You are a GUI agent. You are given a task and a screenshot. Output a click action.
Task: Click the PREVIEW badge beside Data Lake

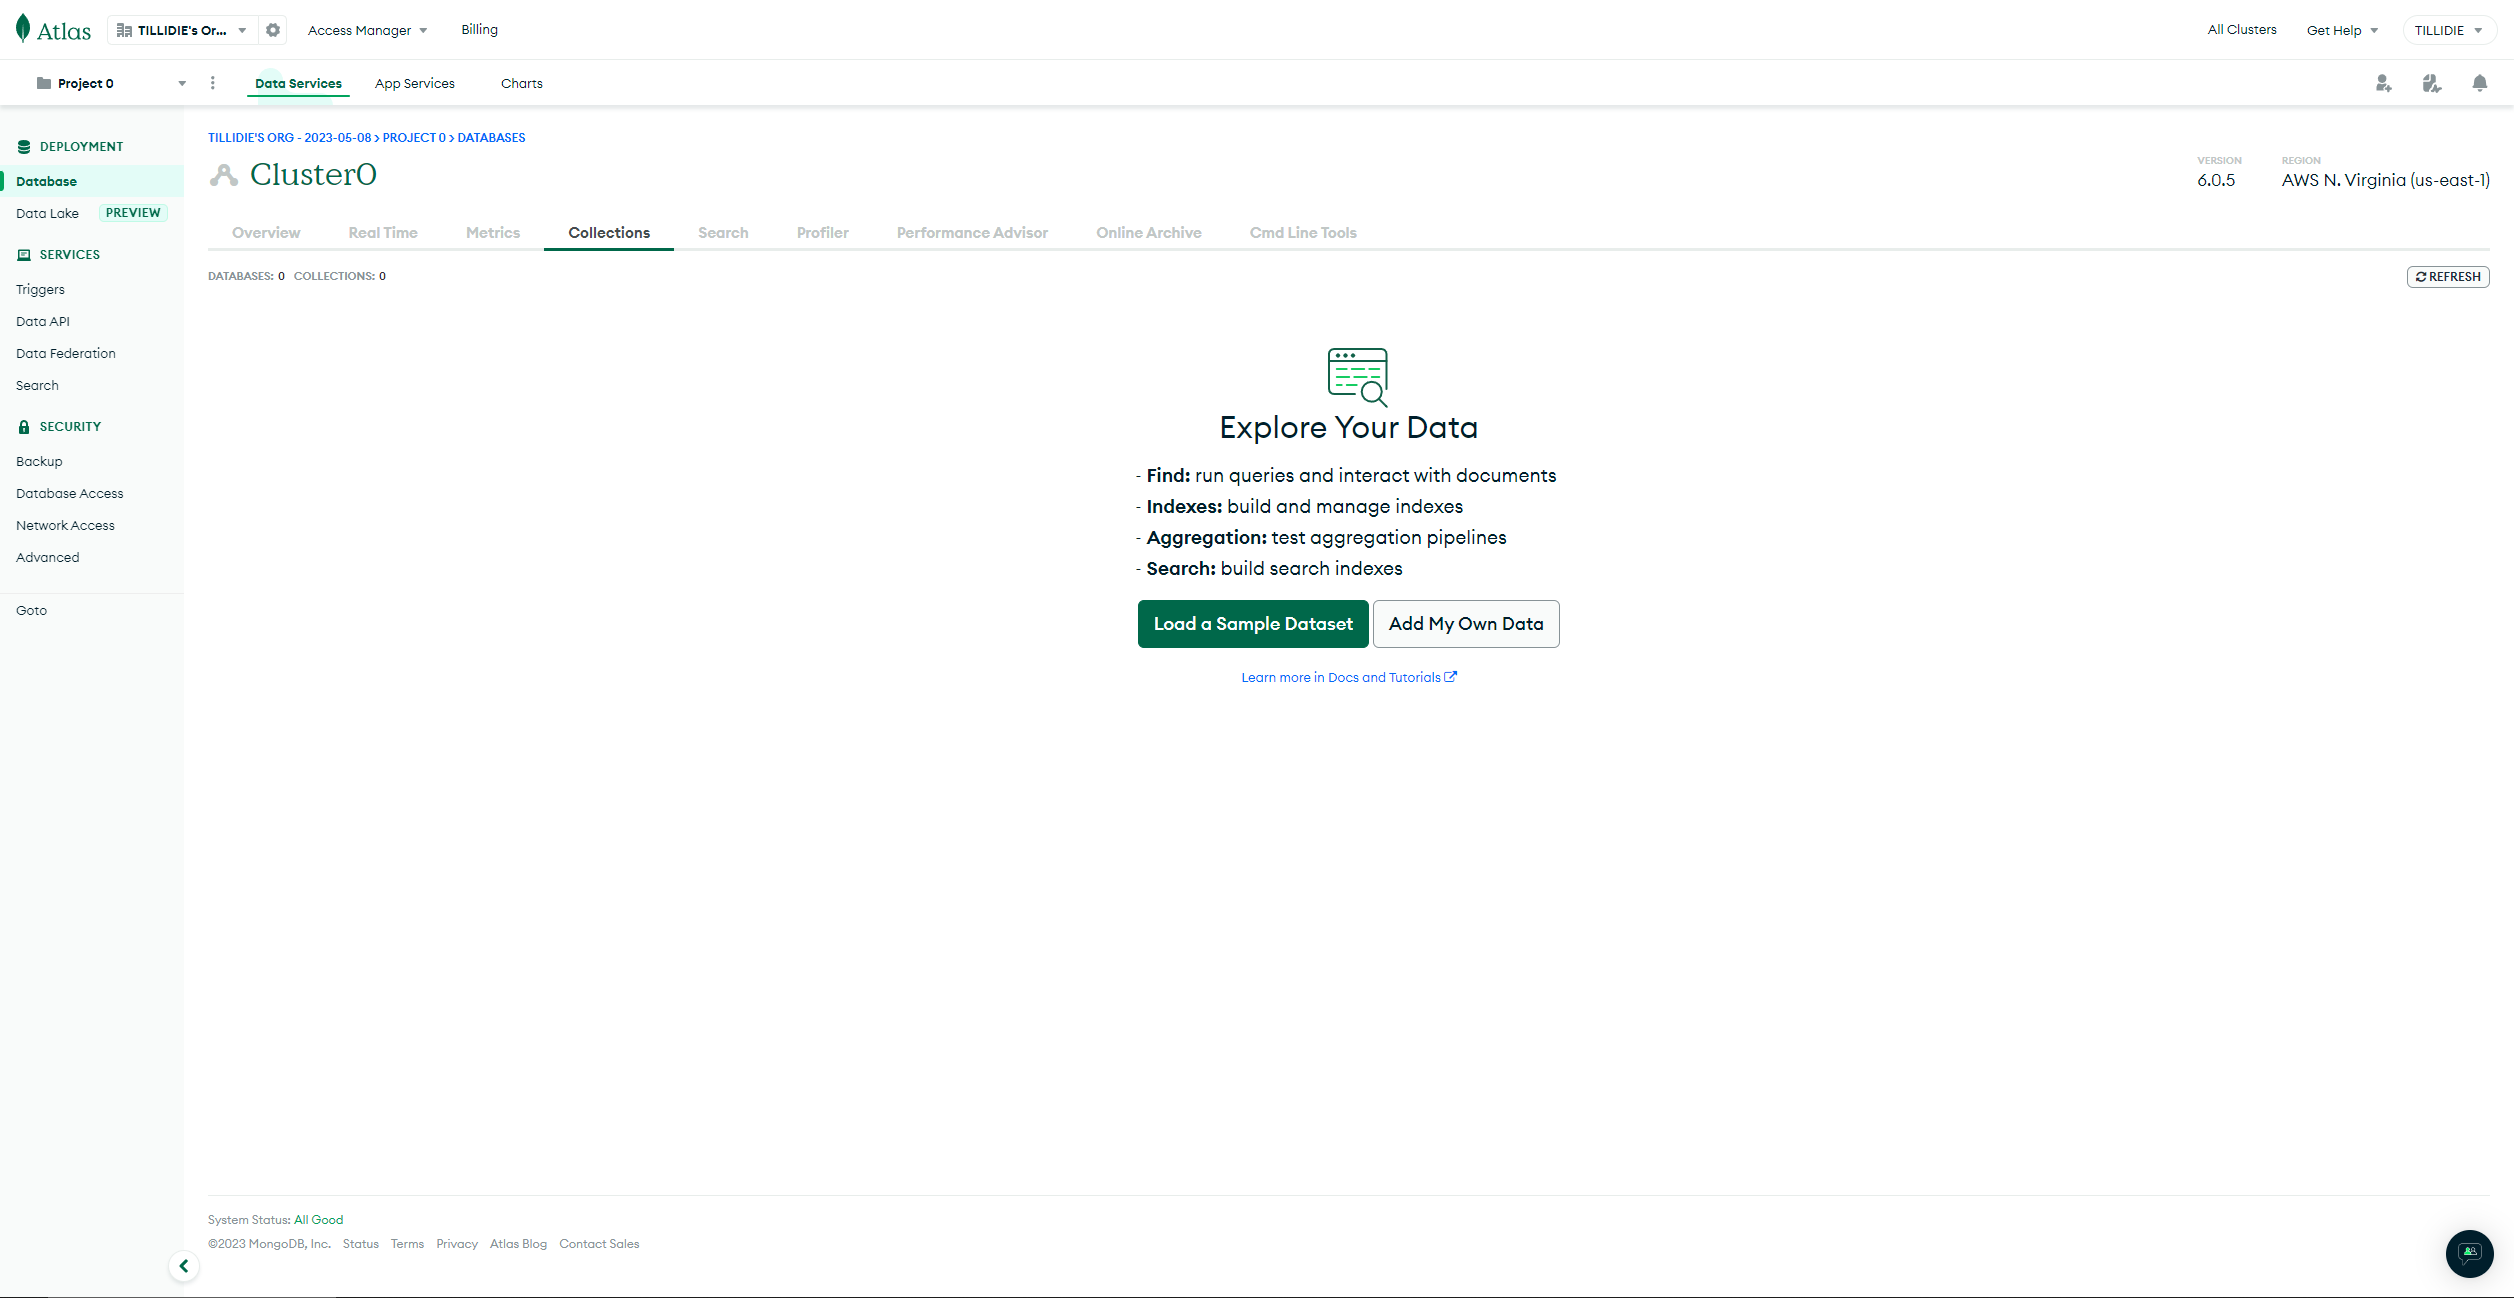point(133,213)
